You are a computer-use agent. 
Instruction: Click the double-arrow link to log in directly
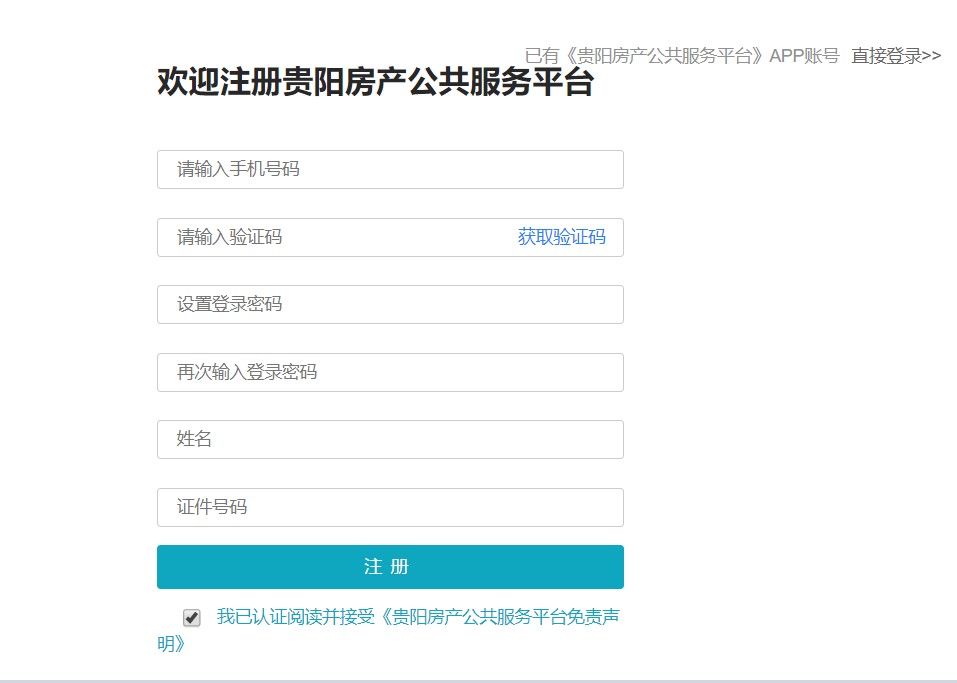[x=896, y=56]
